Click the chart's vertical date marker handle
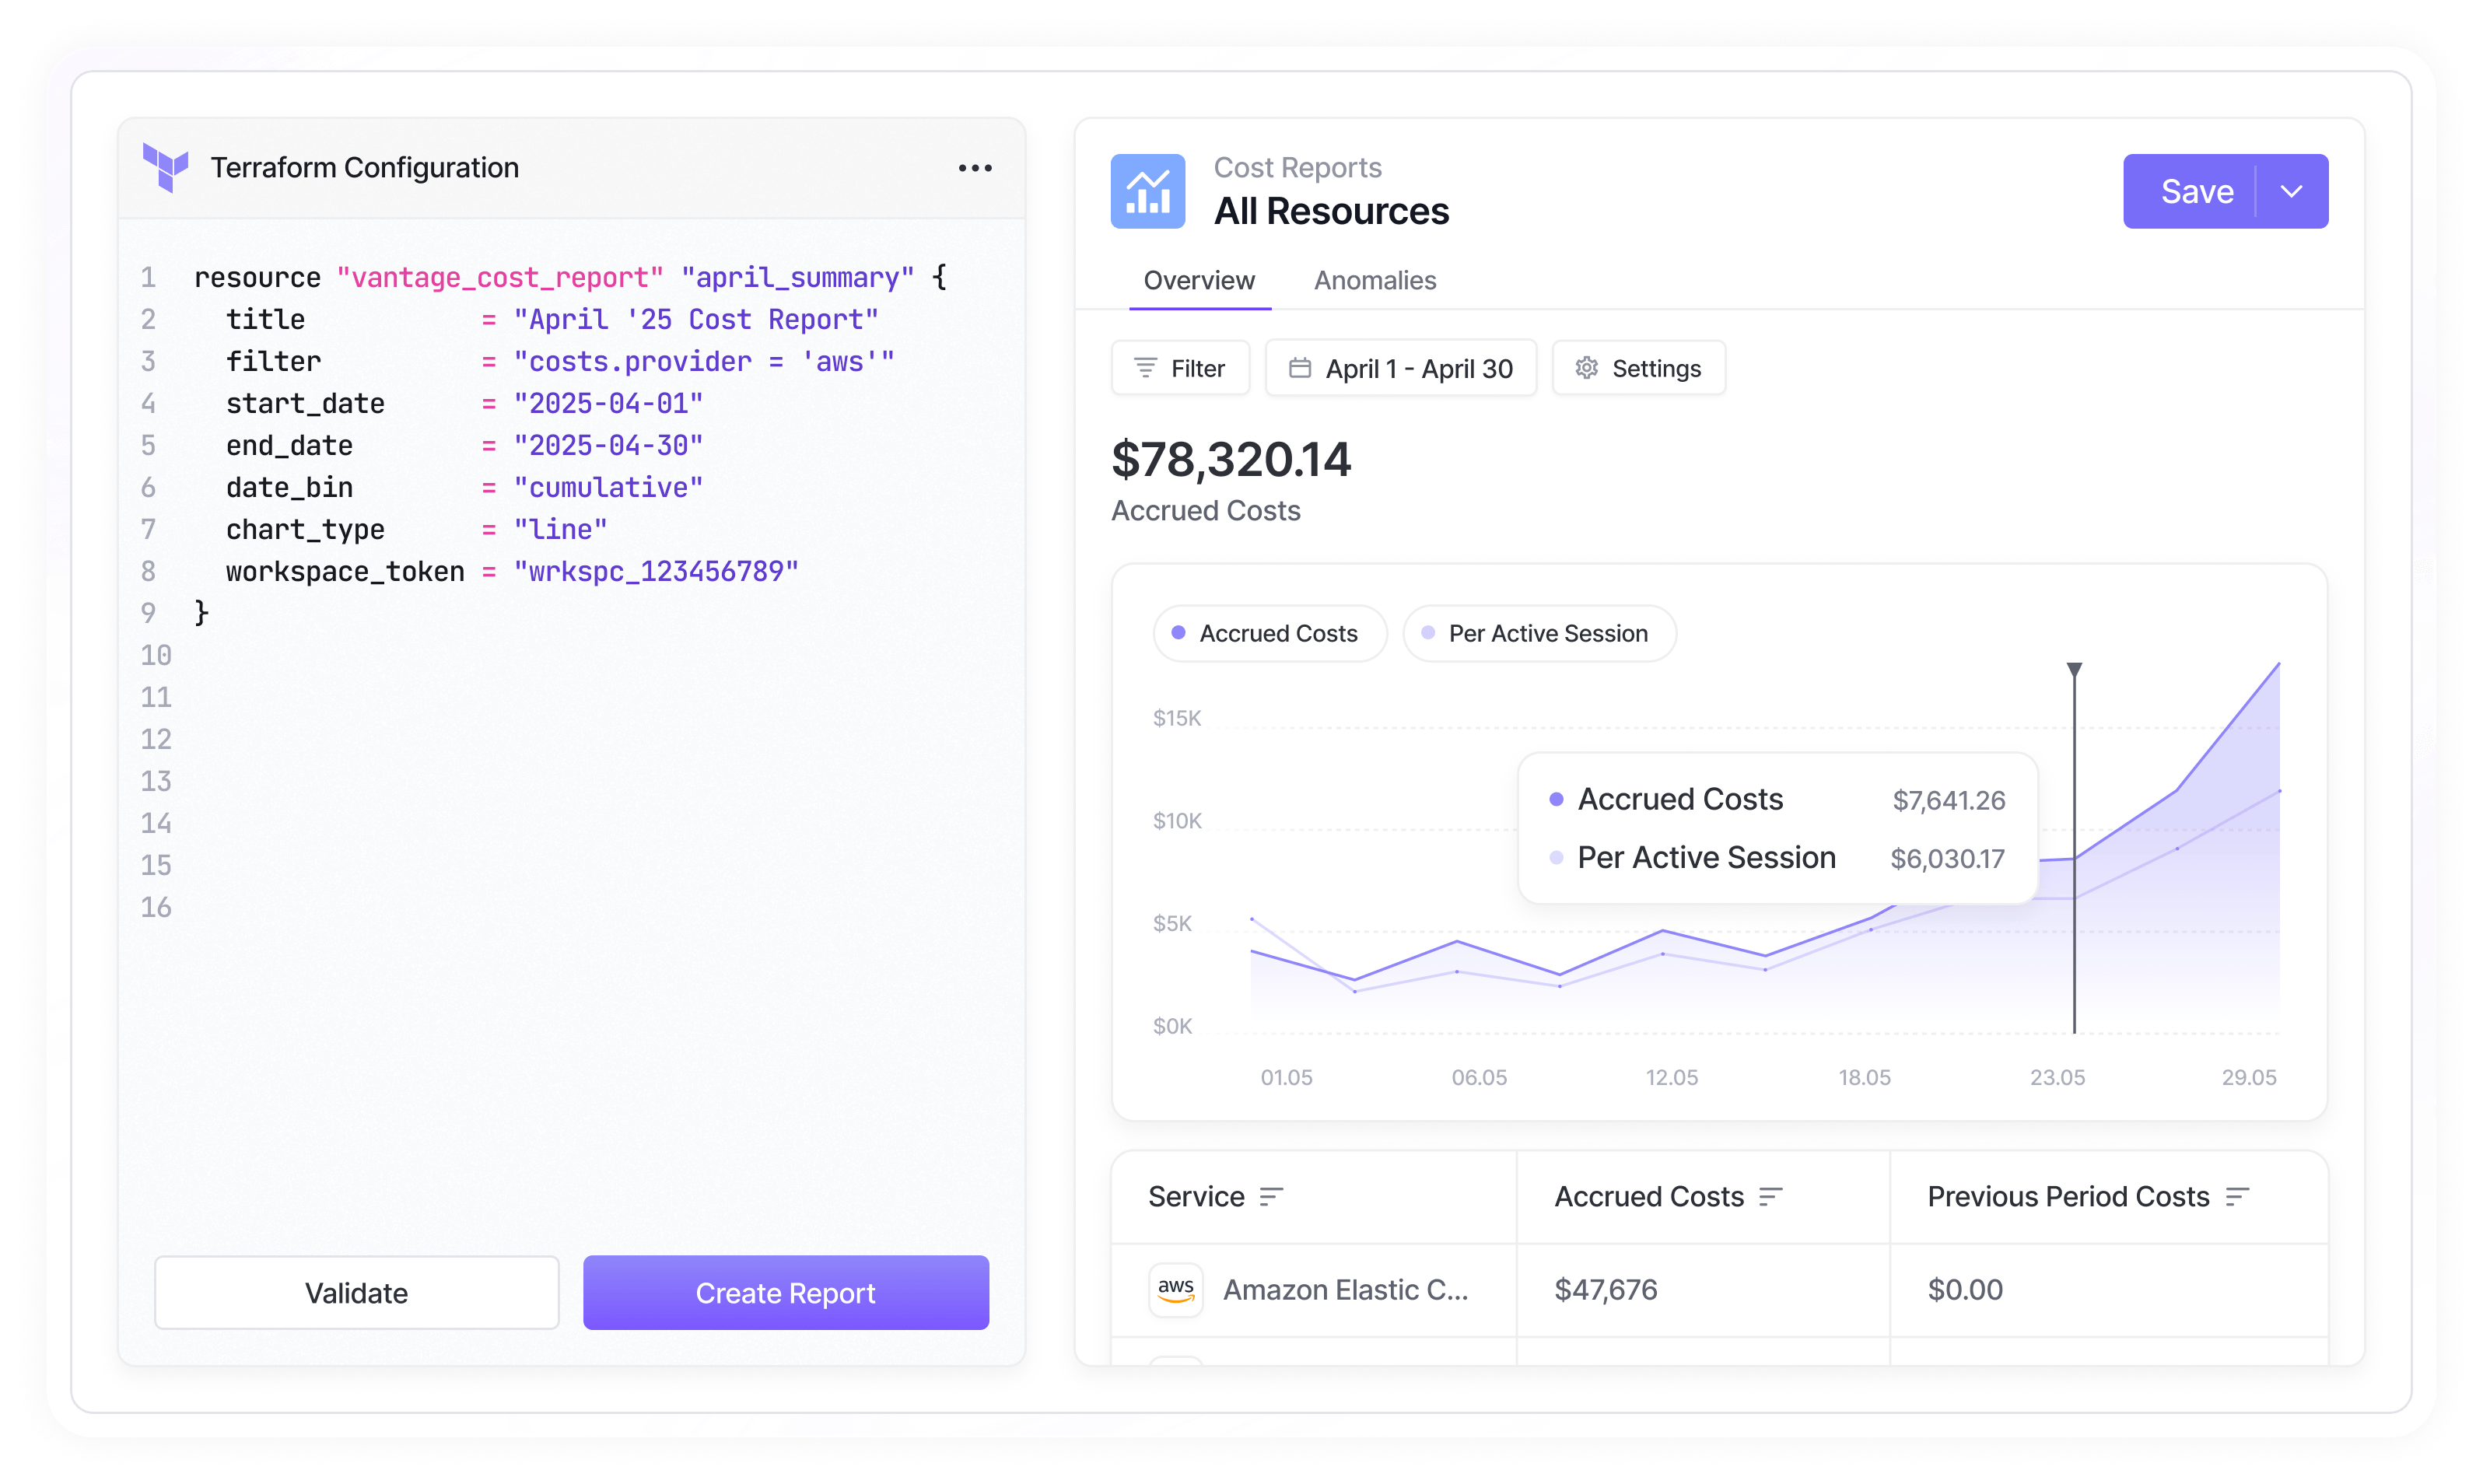This screenshot has height=1484, width=2483. pyautogui.click(x=2074, y=669)
